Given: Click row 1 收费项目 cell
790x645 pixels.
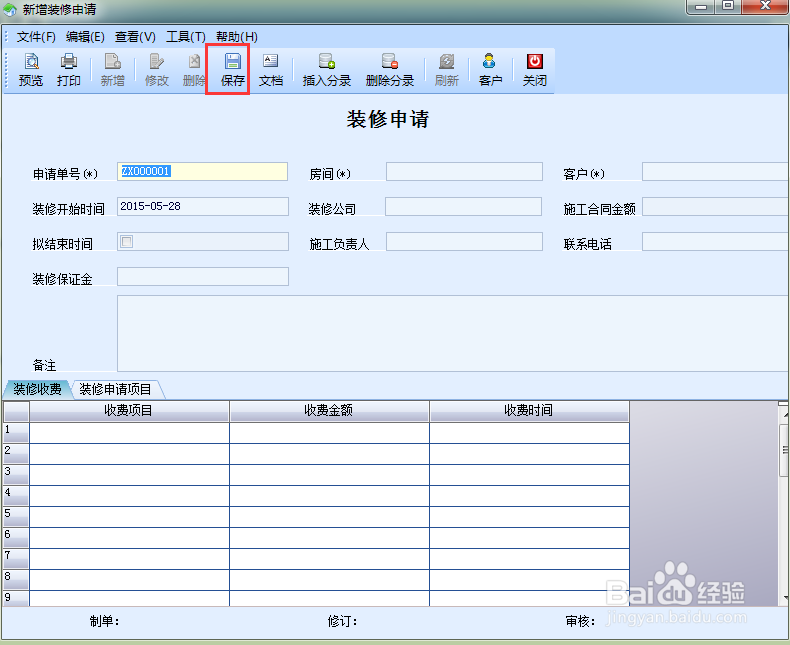Looking at the screenshot, I should 129,432.
